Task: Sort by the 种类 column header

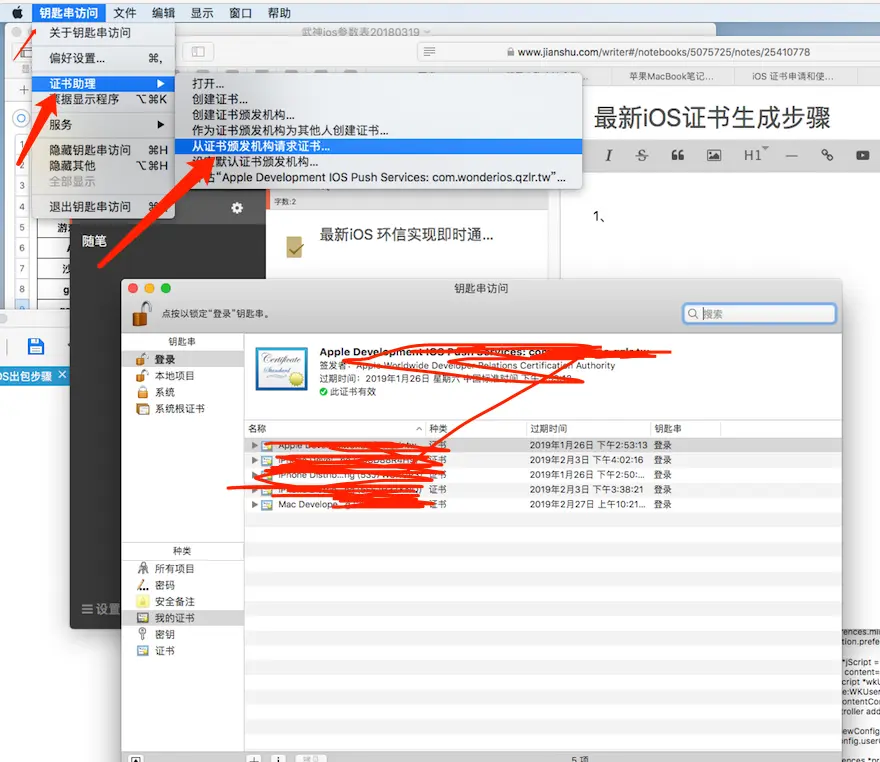Action: click(475, 429)
